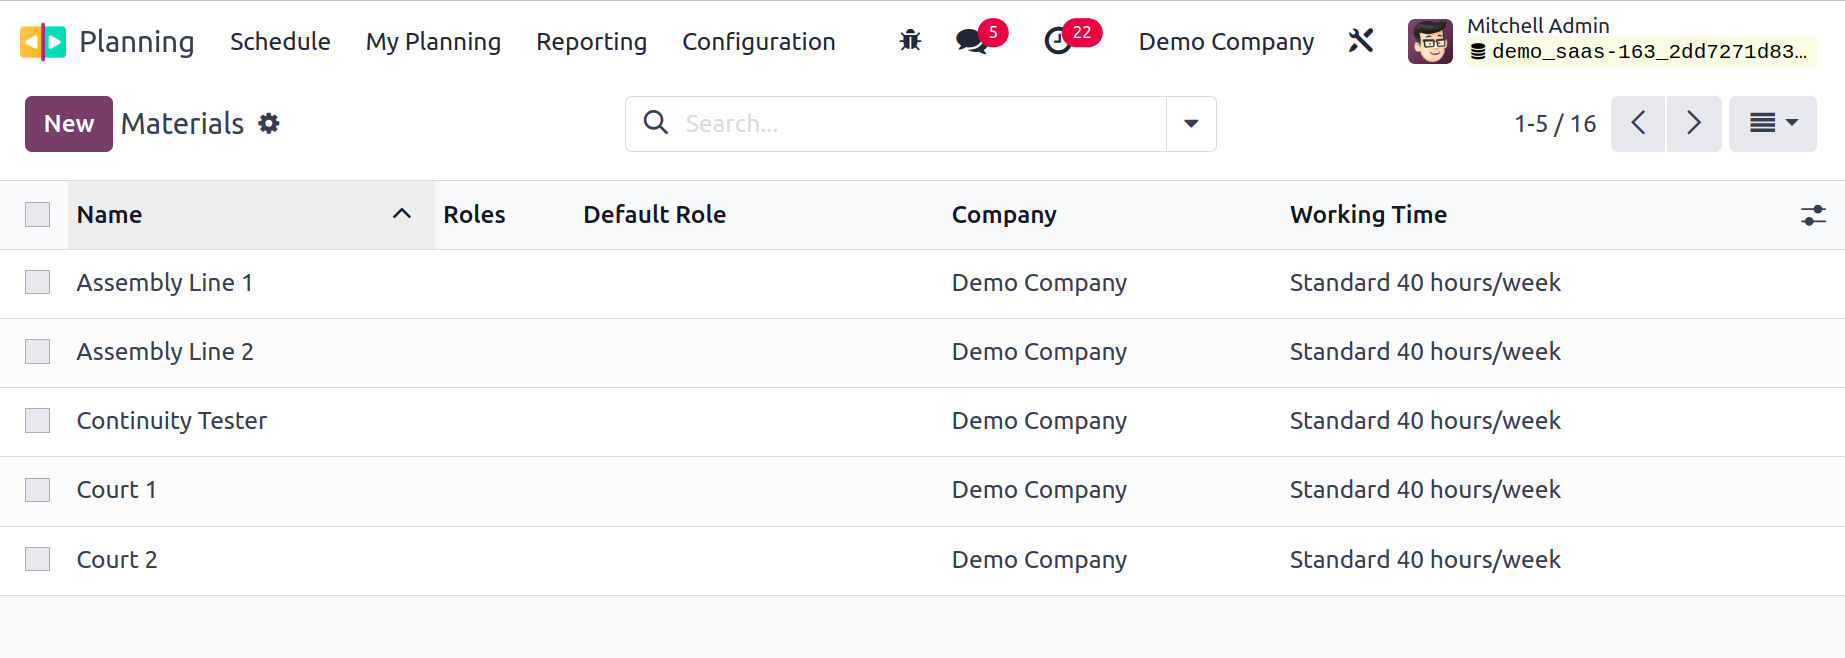Select the Court 1 row checkbox
The height and width of the screenshot is (658, 1845).
pos(38,490)
